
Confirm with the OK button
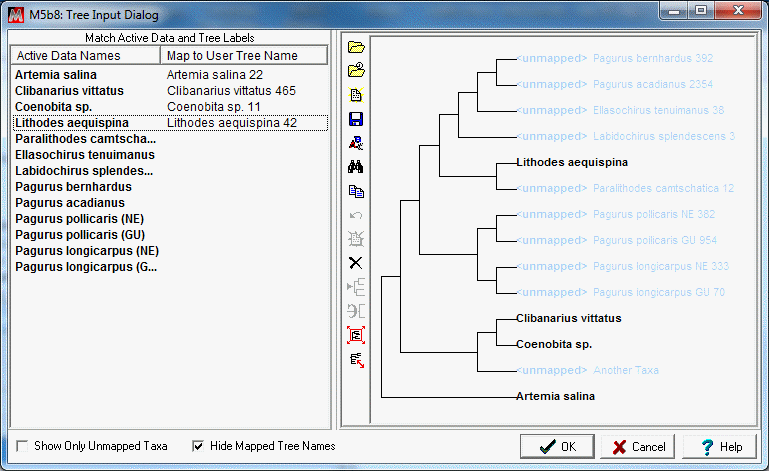point(557,446)
